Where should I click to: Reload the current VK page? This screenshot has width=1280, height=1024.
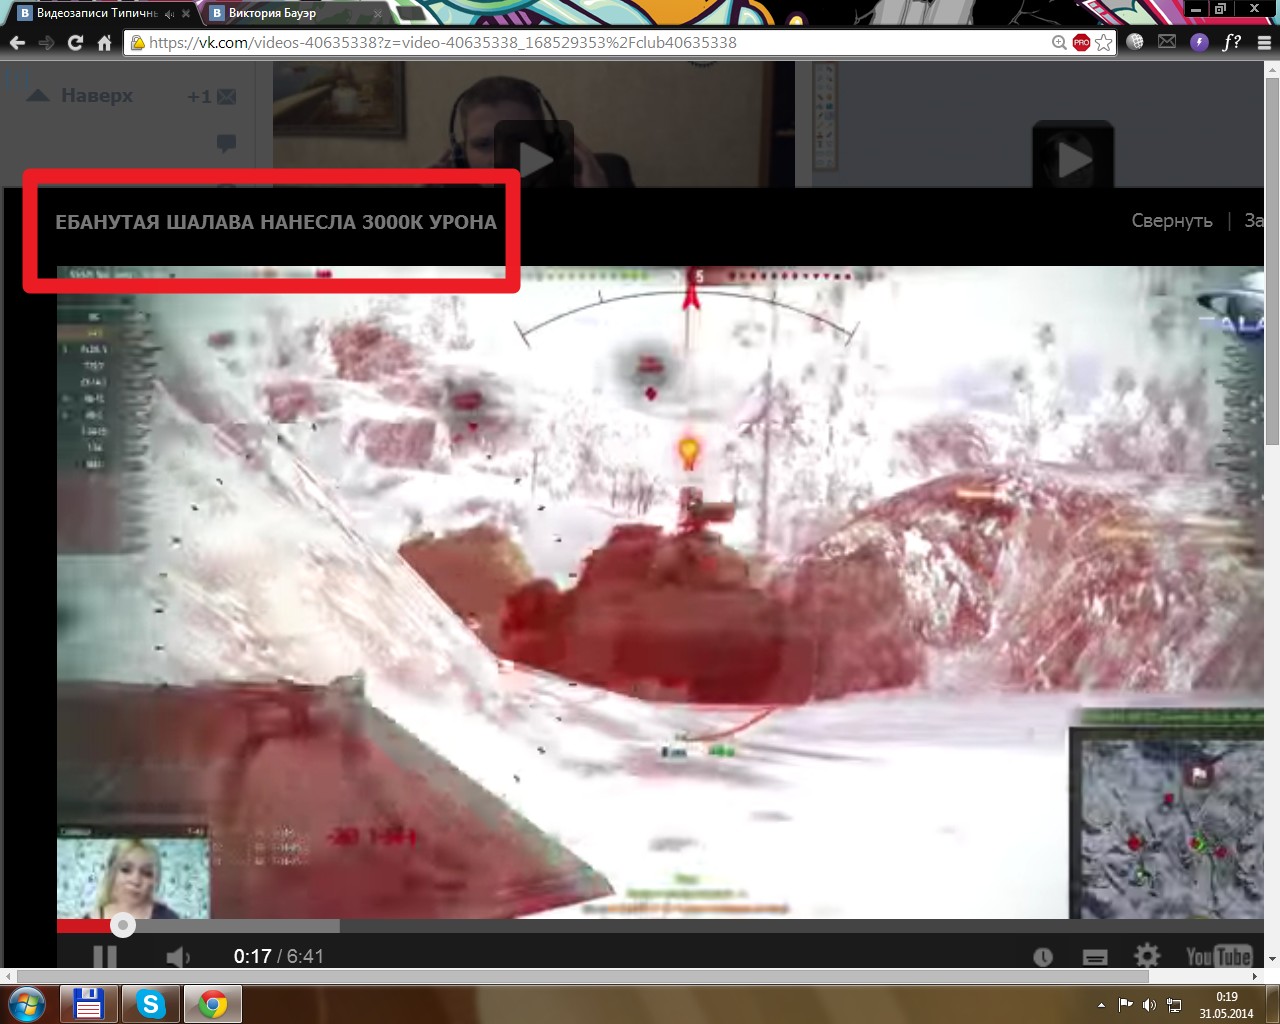click(75, 43)
